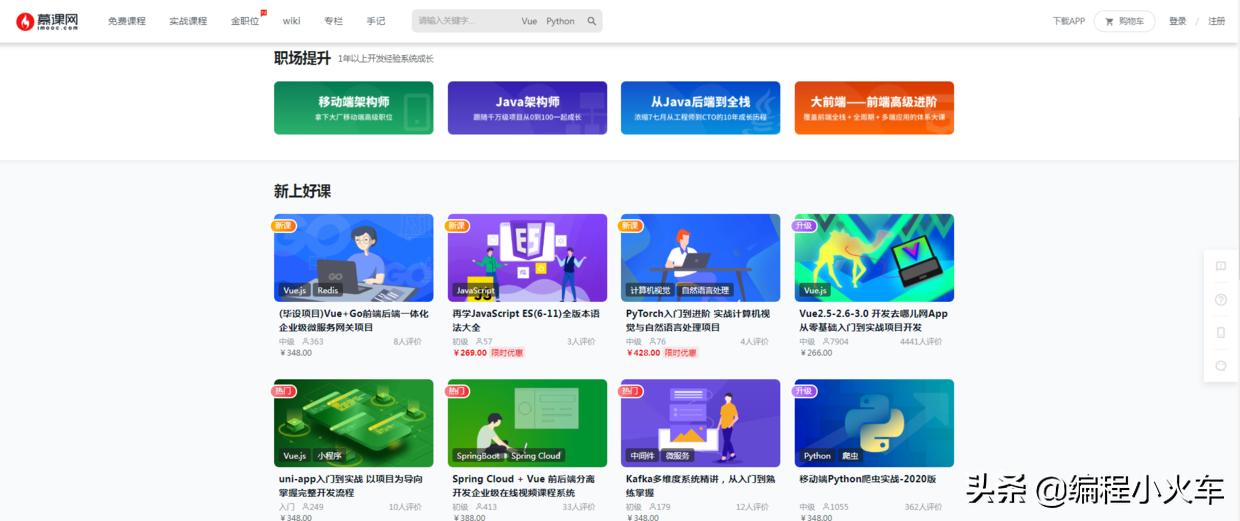This screenshot has height=521, width=1240.
Task: Open Vue+Go 微服务网关 course thumbnail
Action: (x=354, y=258)
